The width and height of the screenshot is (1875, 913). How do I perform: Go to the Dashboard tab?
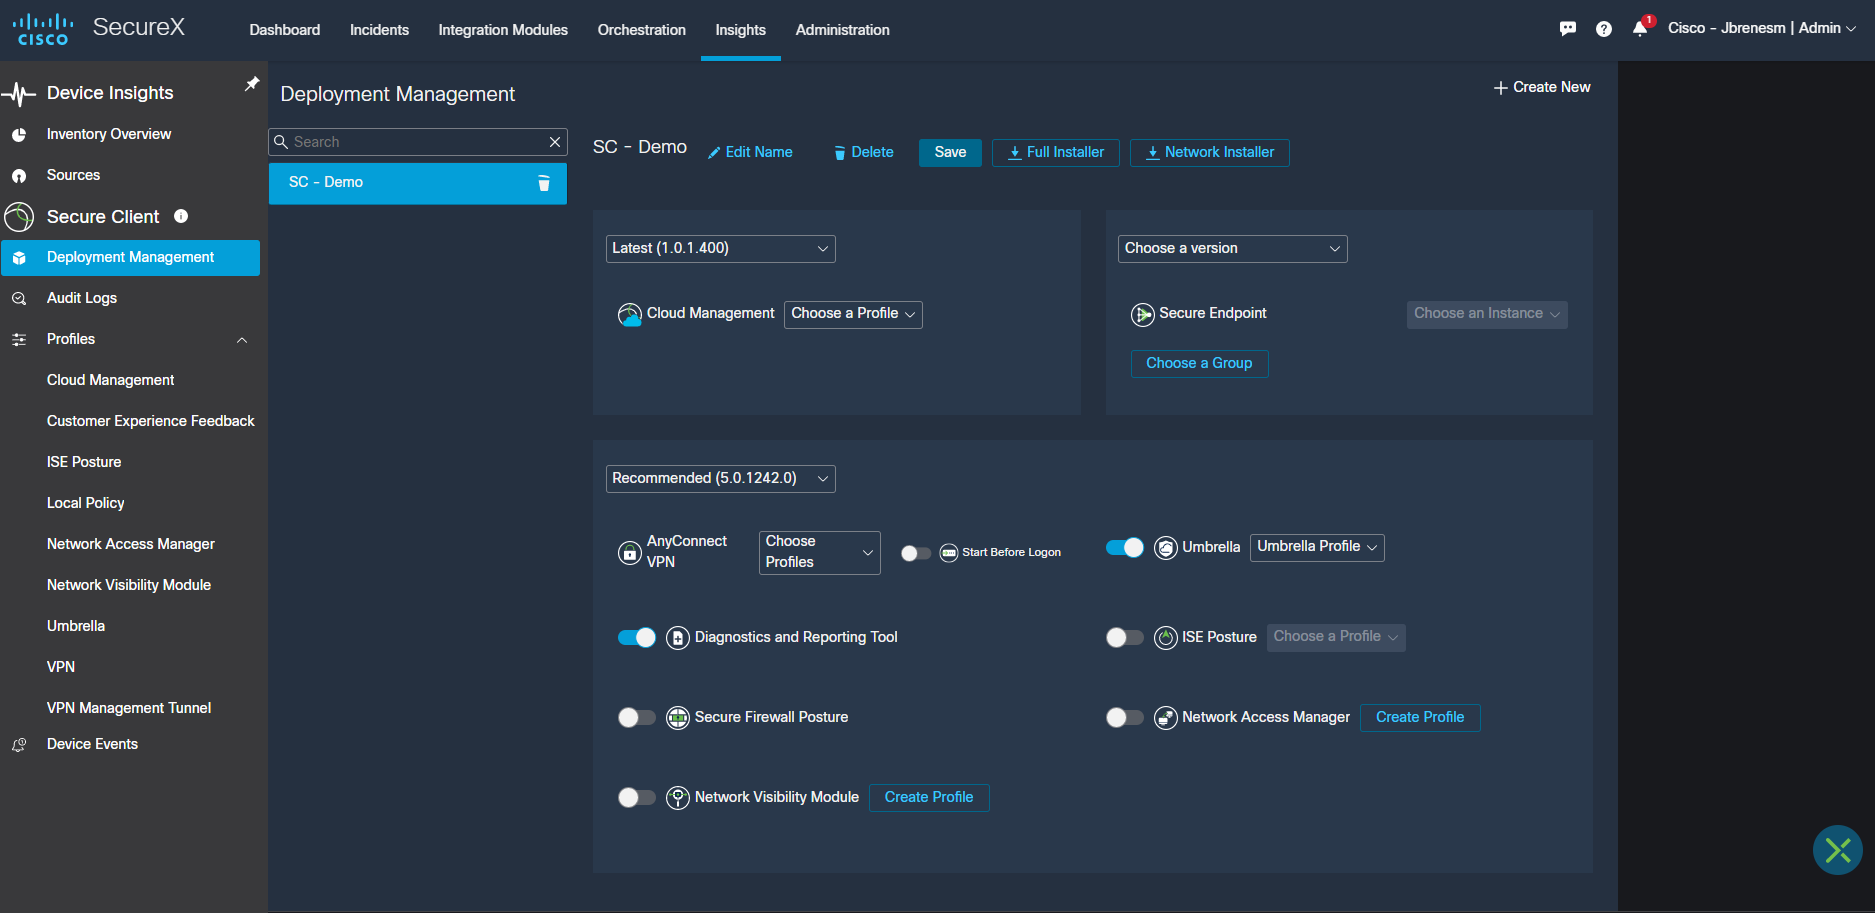tap(285, 30)
